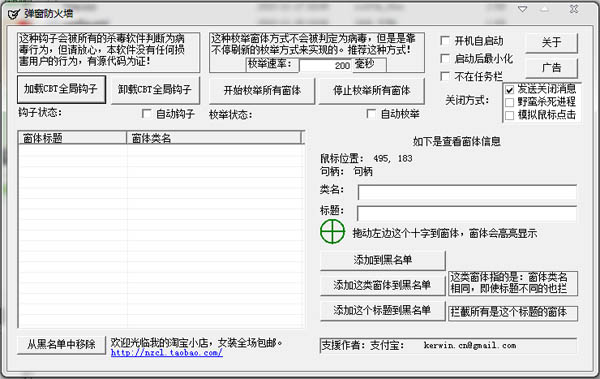Click the 加载CBT全局钩子 button

tap(61, 90)
